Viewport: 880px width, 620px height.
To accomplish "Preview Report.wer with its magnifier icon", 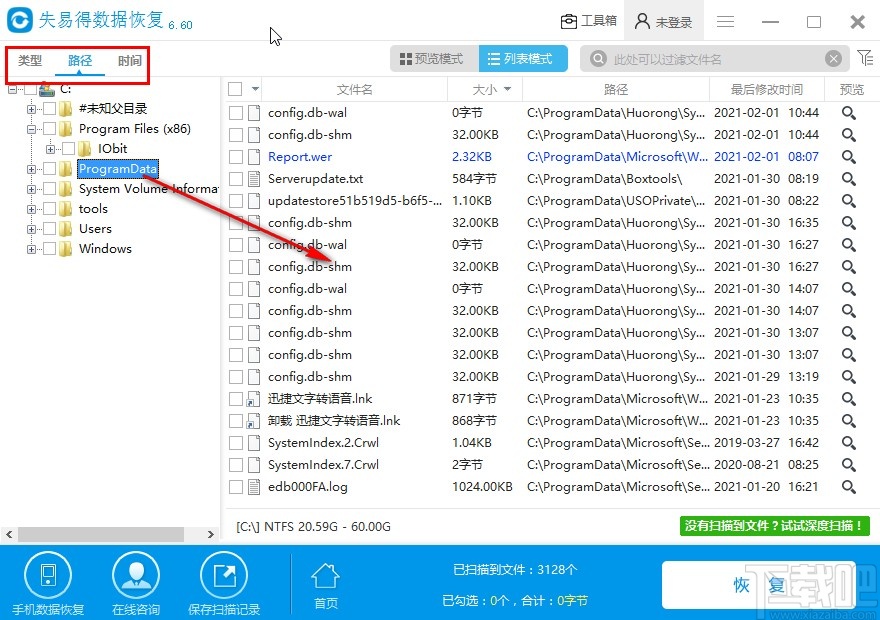I will tap(848, 156).
